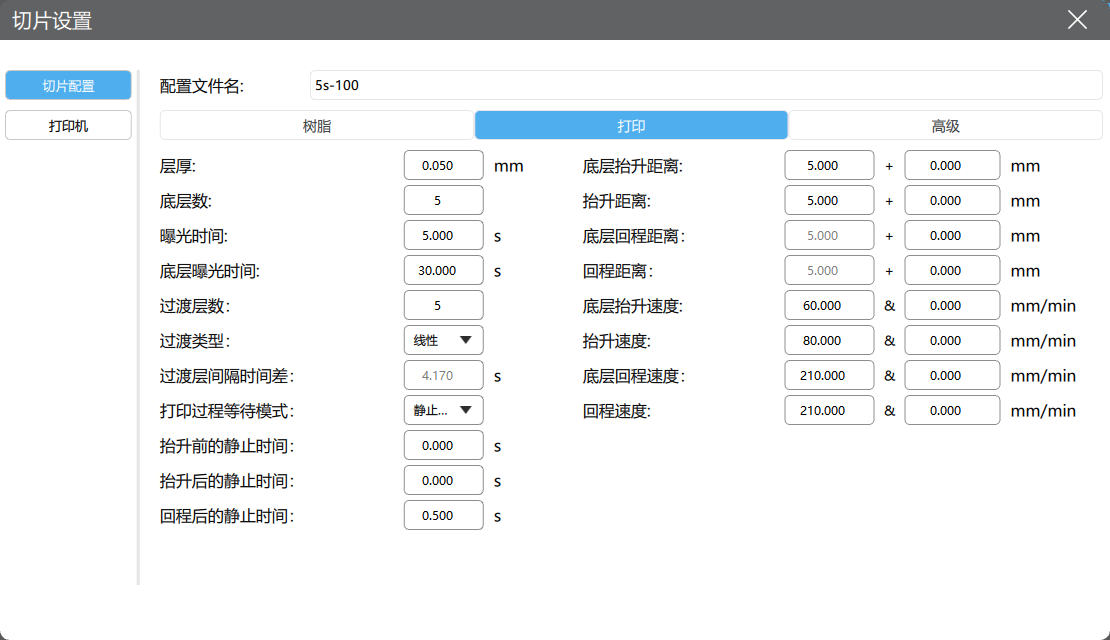
Task: Open the 打印过程等待模式 dropdown
Action: [443, 410]
